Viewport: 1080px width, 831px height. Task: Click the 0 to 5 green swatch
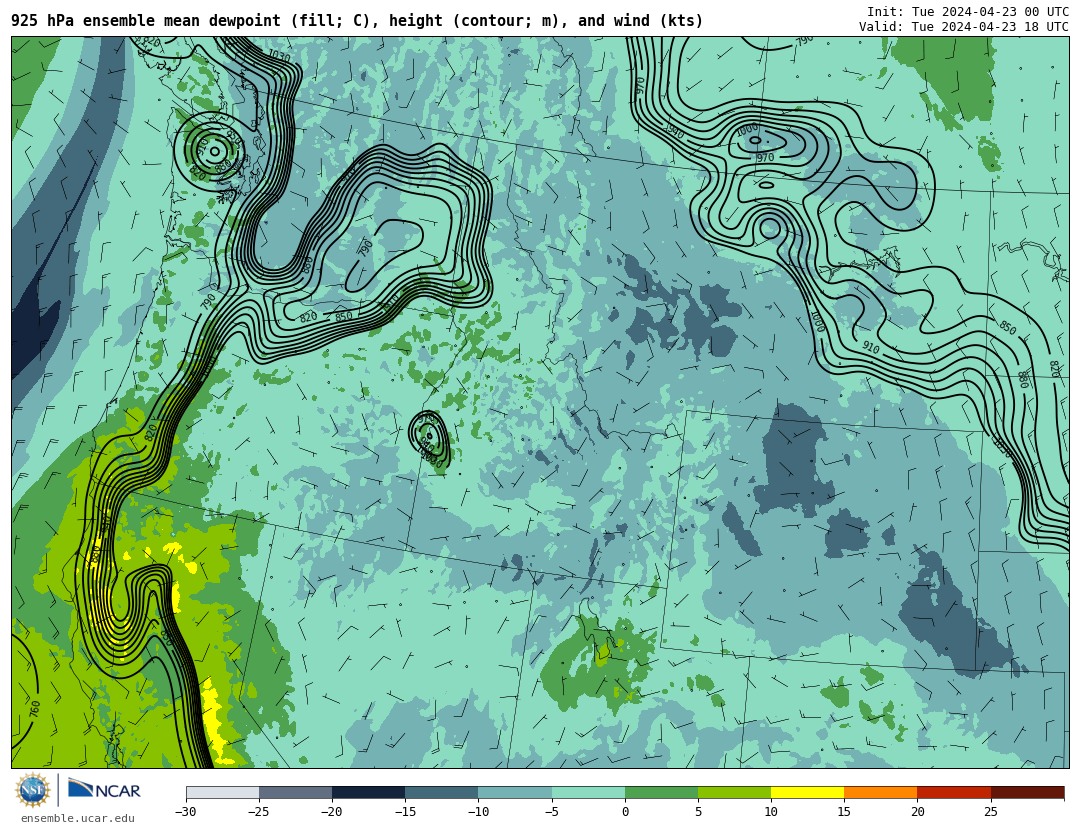[661, 793]
